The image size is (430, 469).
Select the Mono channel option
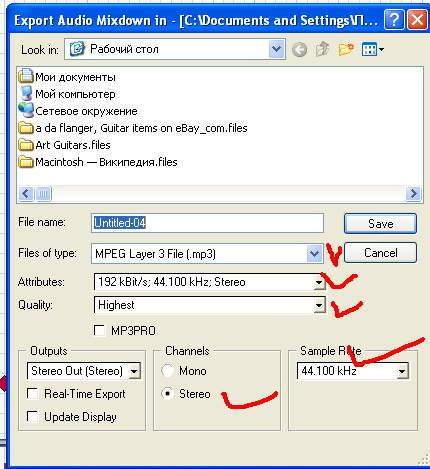click(x=167, y=371)
